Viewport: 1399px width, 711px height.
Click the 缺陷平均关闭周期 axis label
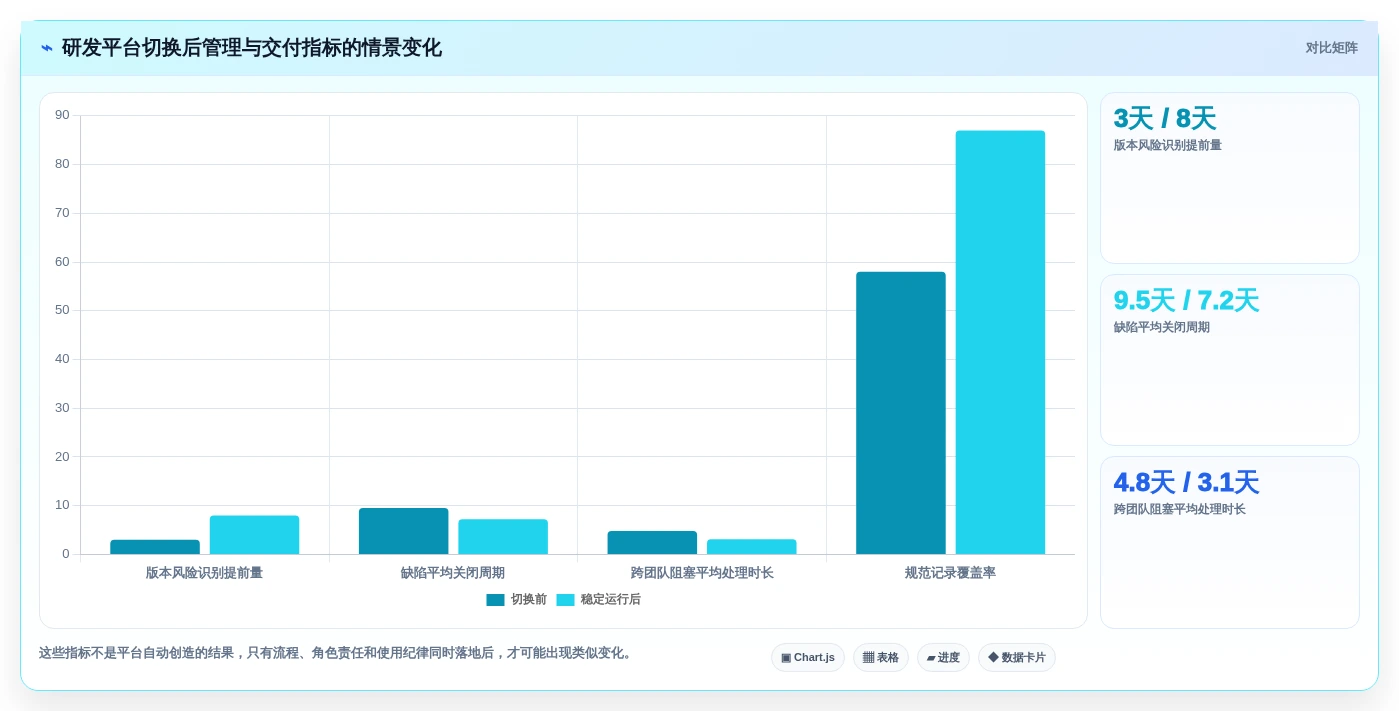453,573
